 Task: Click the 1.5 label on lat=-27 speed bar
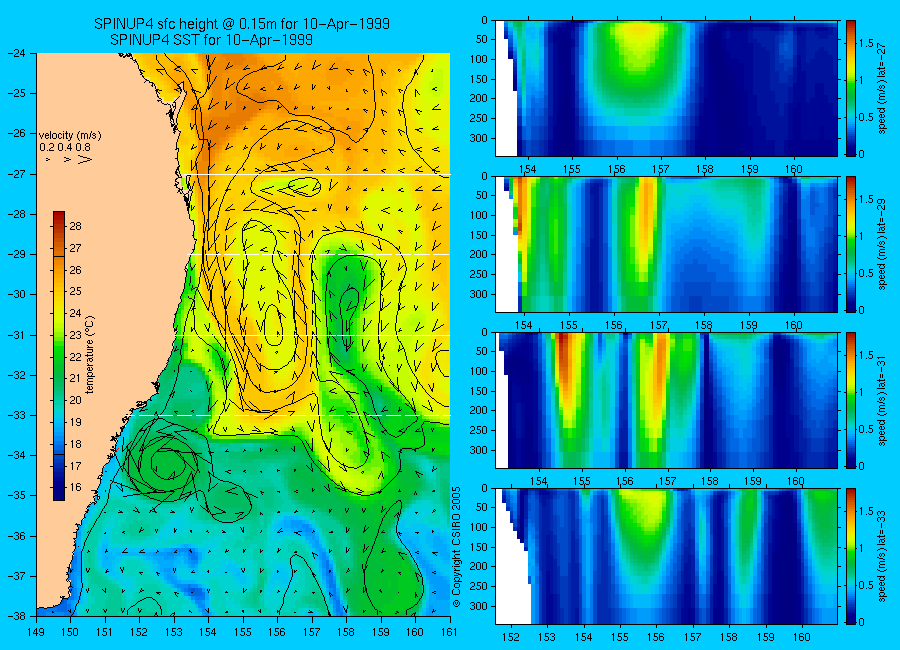866,44
